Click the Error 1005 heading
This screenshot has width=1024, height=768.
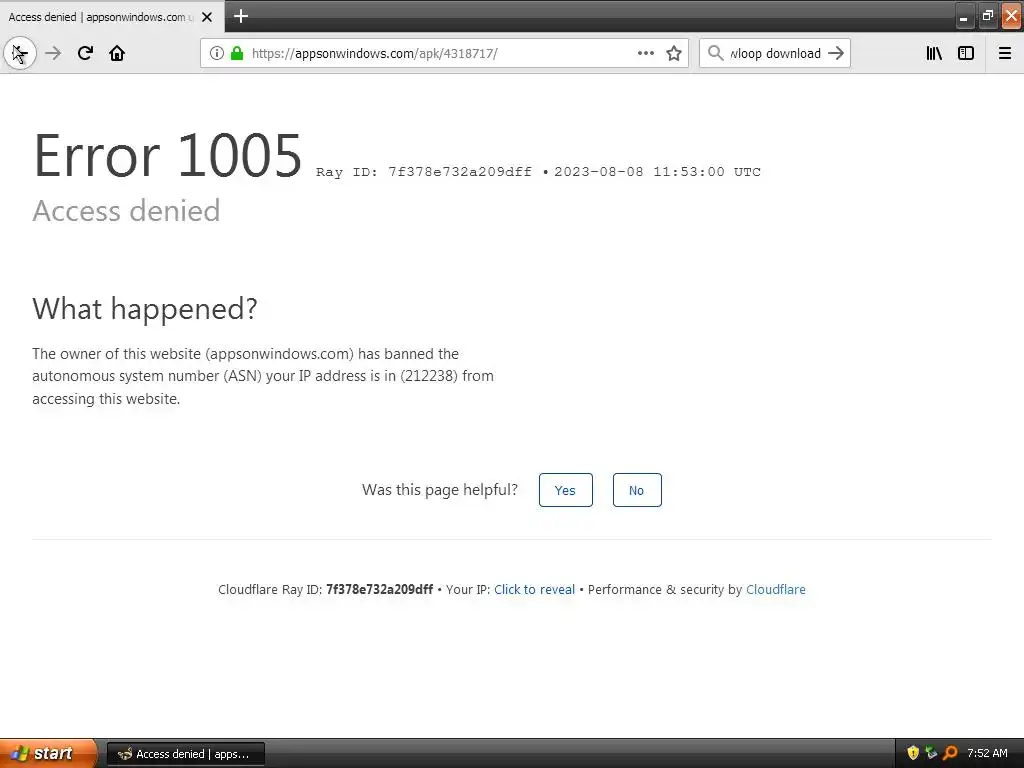coord(168,155)
